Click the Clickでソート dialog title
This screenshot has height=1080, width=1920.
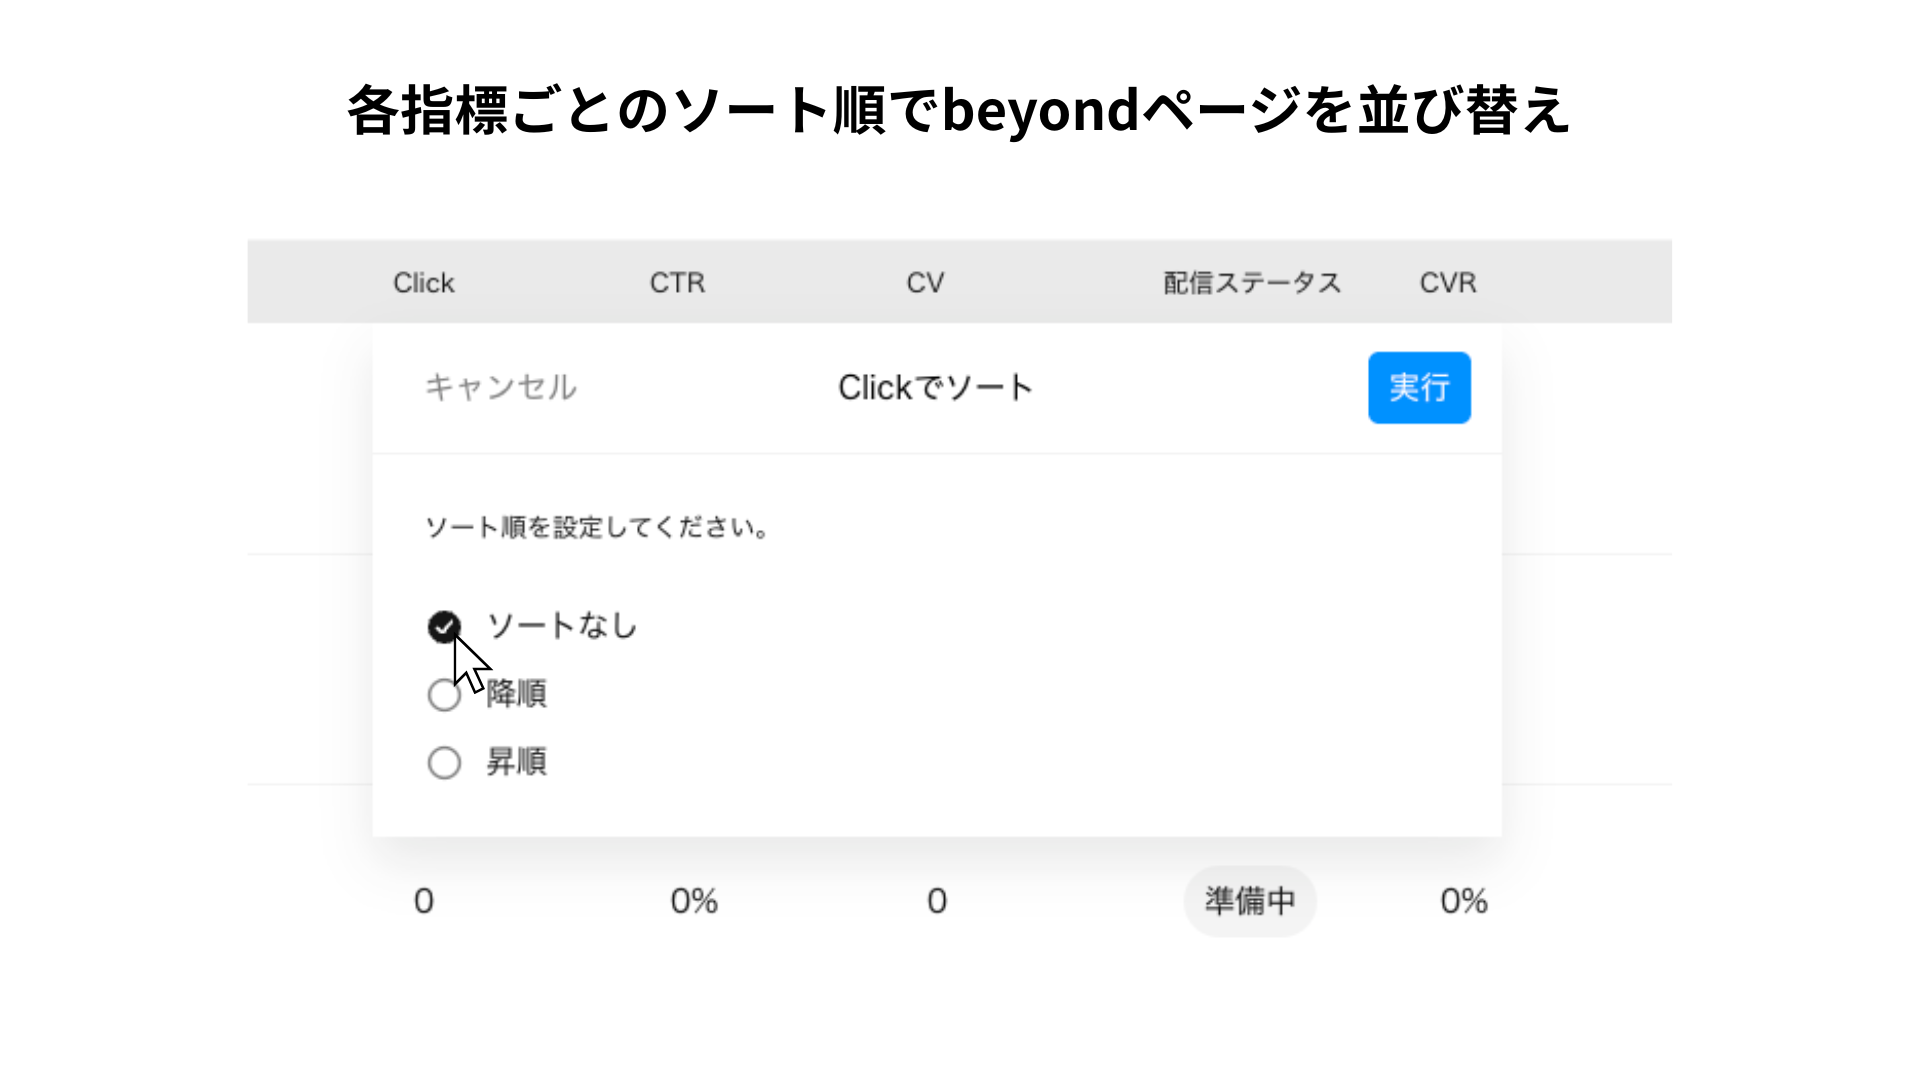(935, 387)
